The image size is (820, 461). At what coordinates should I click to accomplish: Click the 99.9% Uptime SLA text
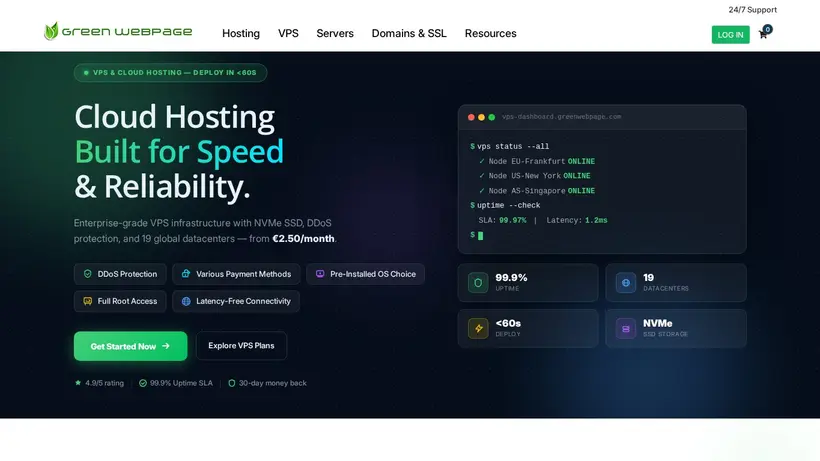[x=181, y=383]
